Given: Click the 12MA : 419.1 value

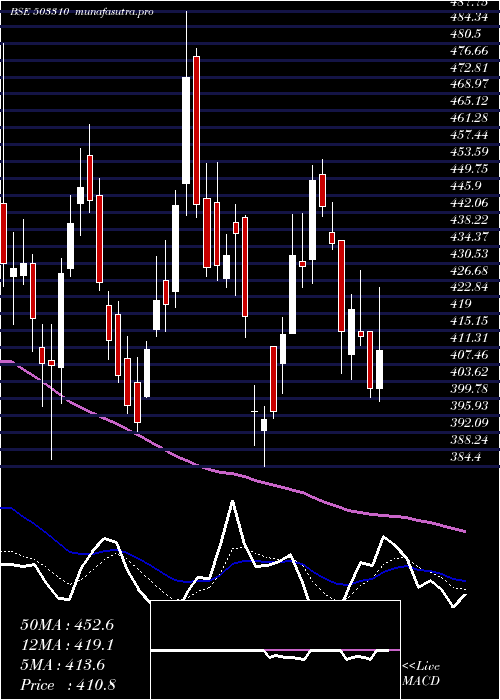Looking at the screenshot, I should (x=67, y=645).
